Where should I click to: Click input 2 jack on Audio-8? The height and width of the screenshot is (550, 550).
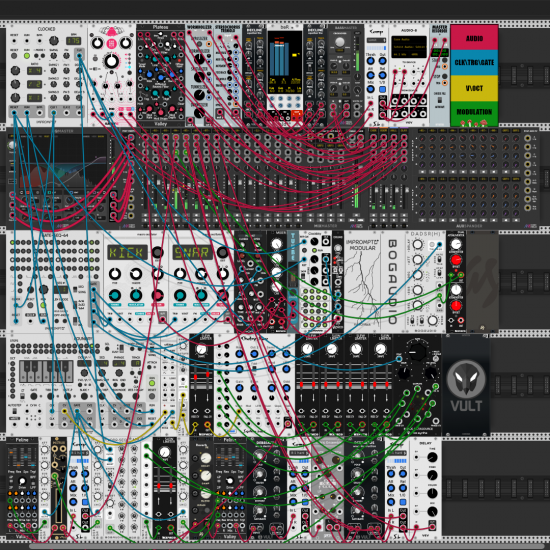404,72
